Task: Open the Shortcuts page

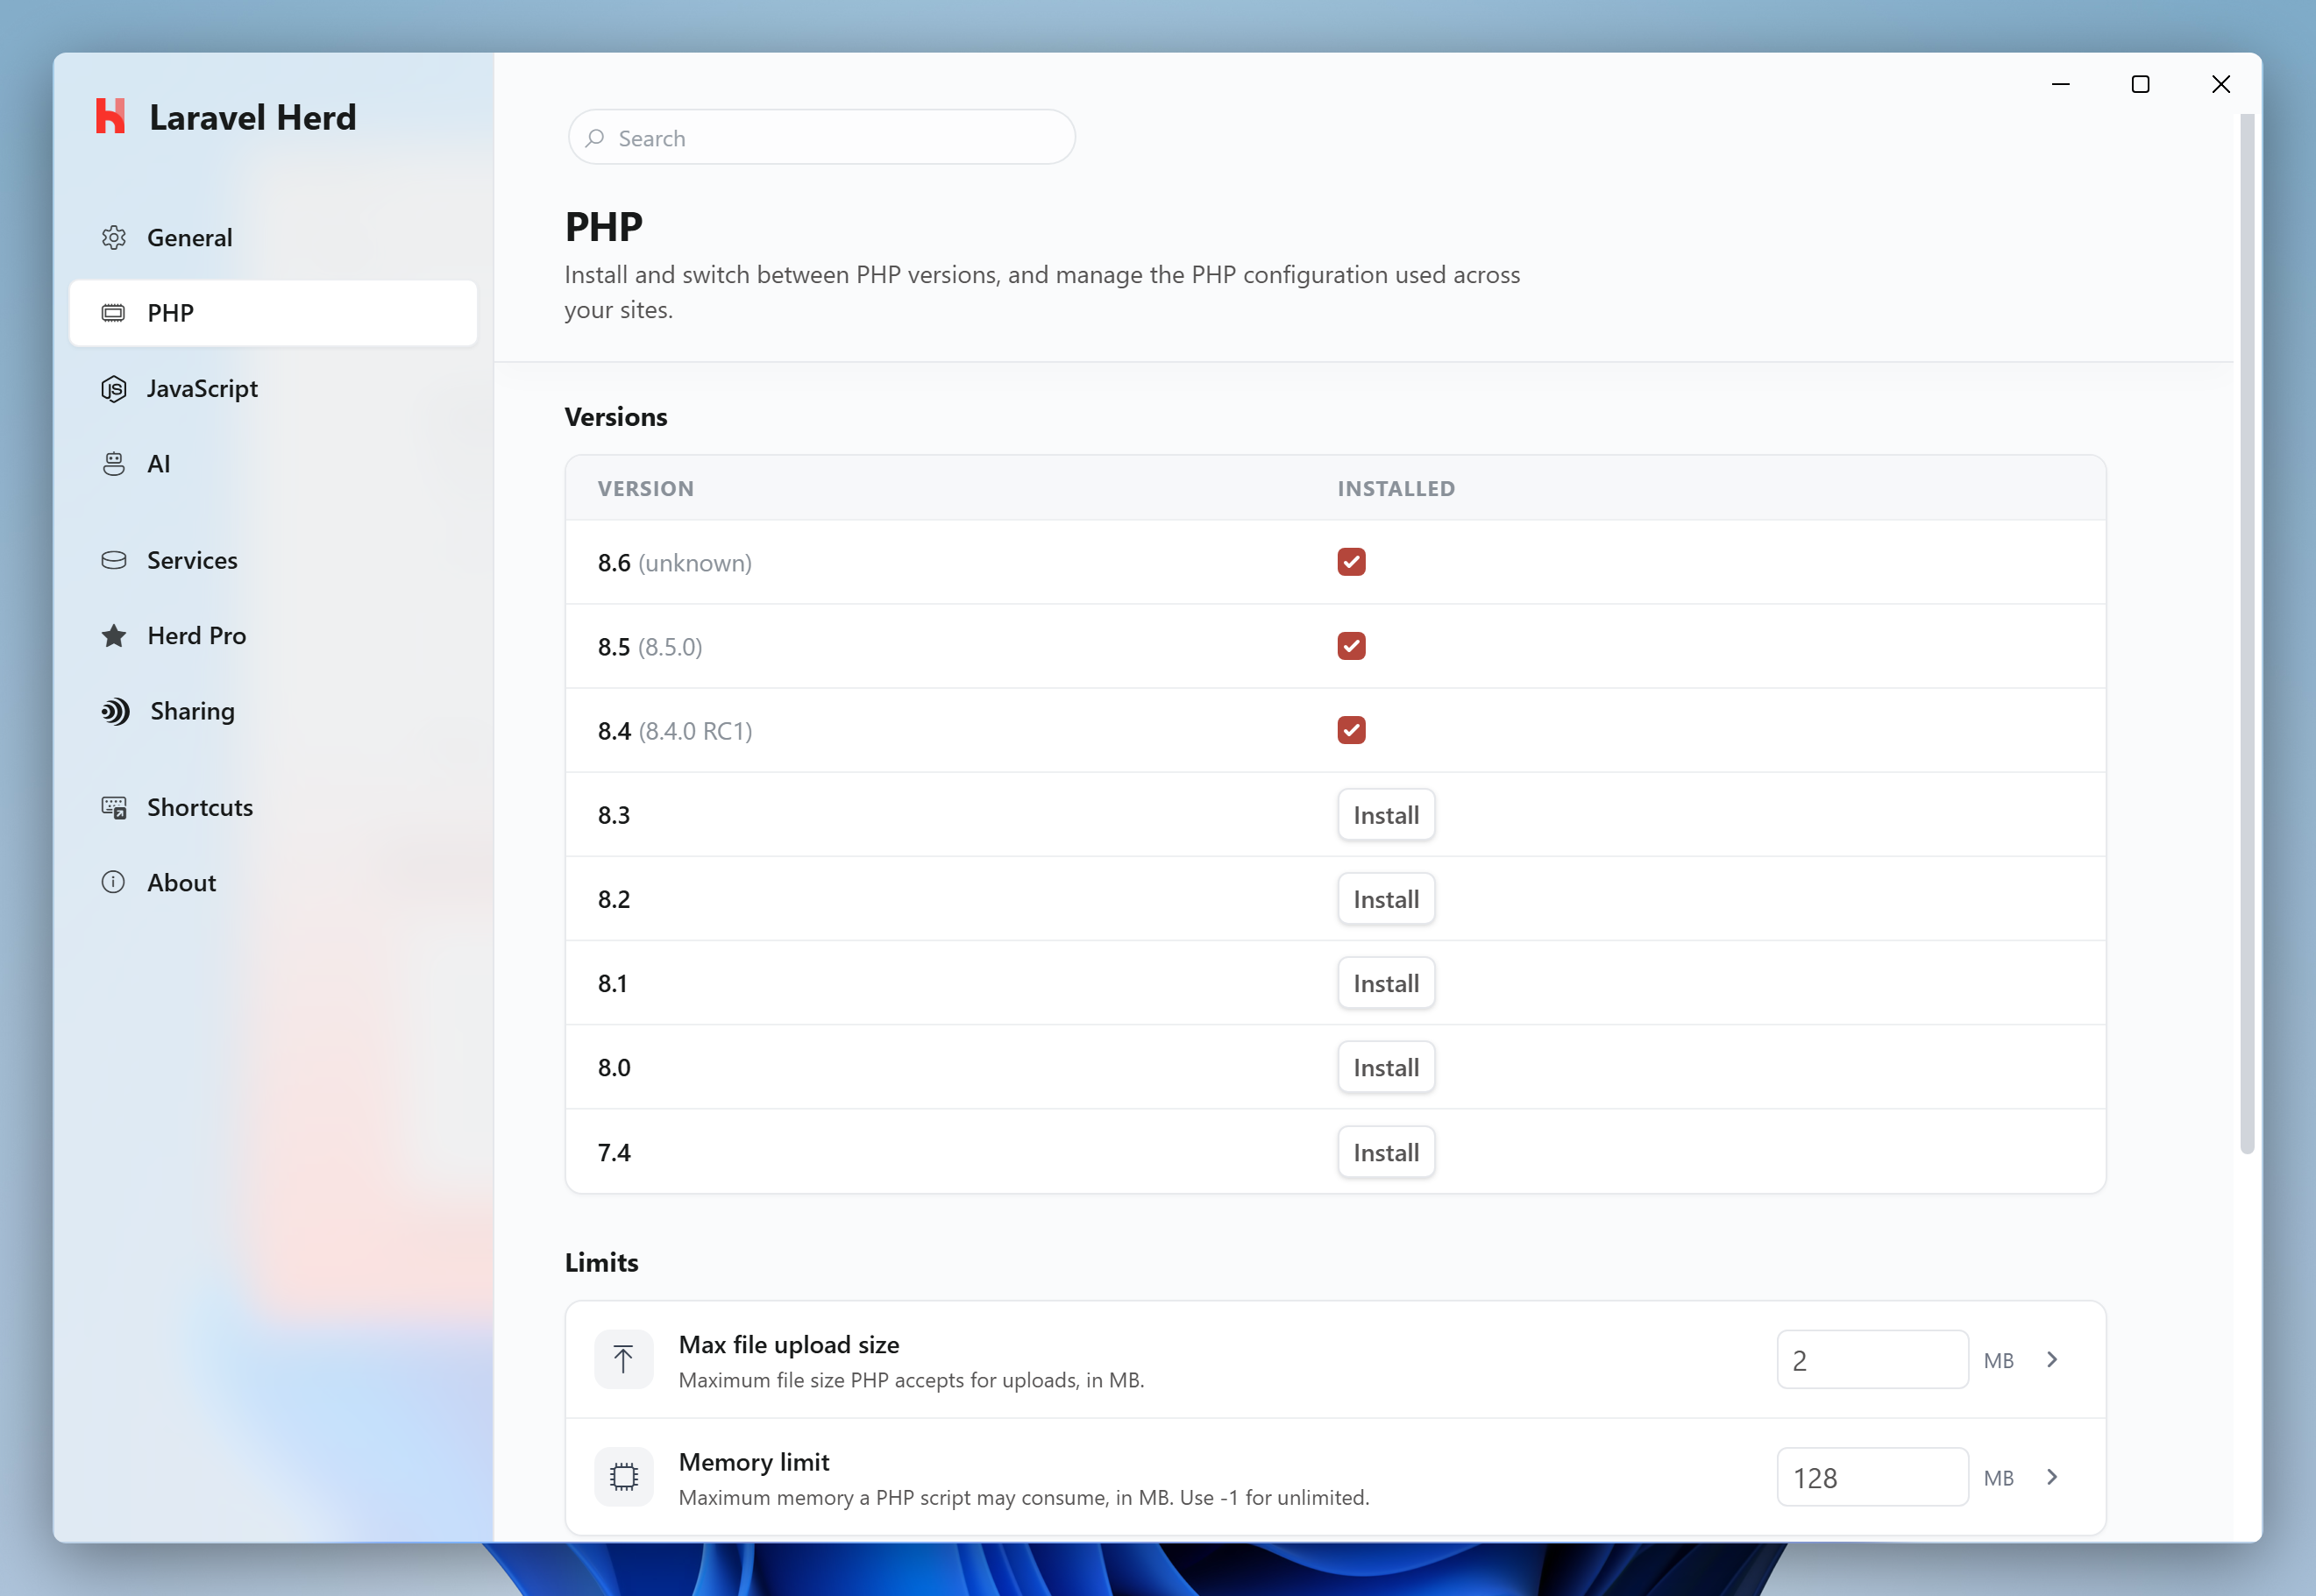Action: (273, 807)
